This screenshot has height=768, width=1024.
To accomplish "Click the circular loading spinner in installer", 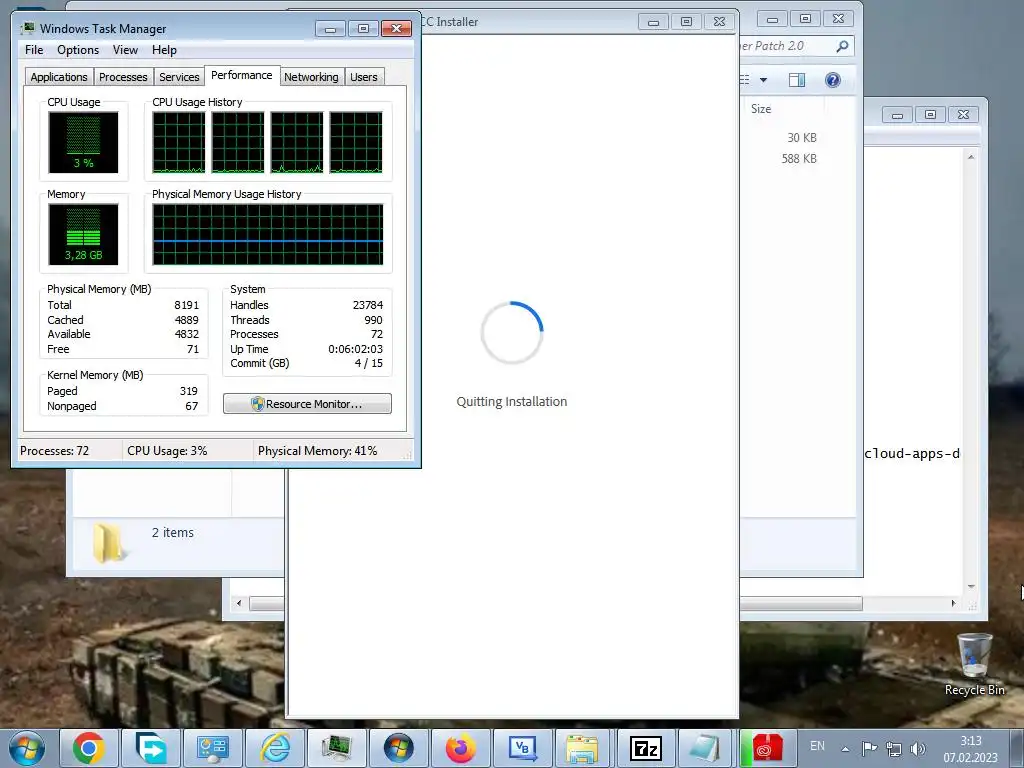I will tap(512, 332).
